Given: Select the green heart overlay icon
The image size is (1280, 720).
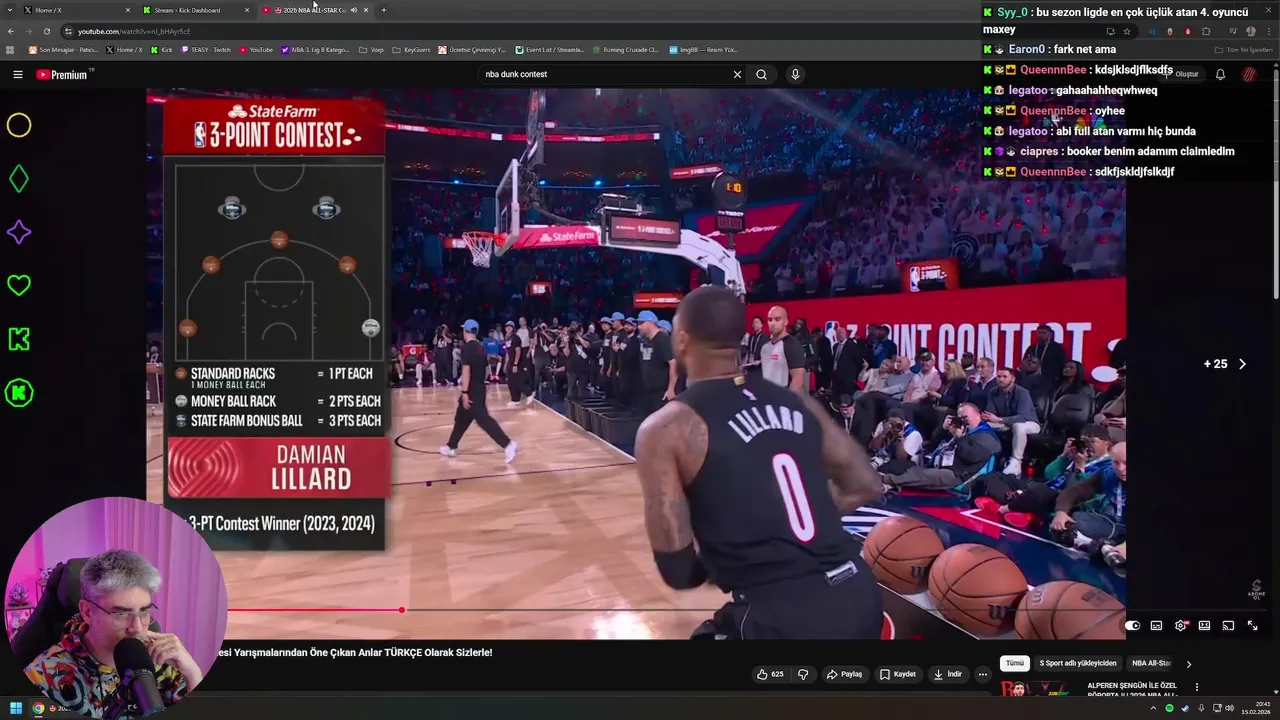Looking at the screenshot, I should (19, 286).
